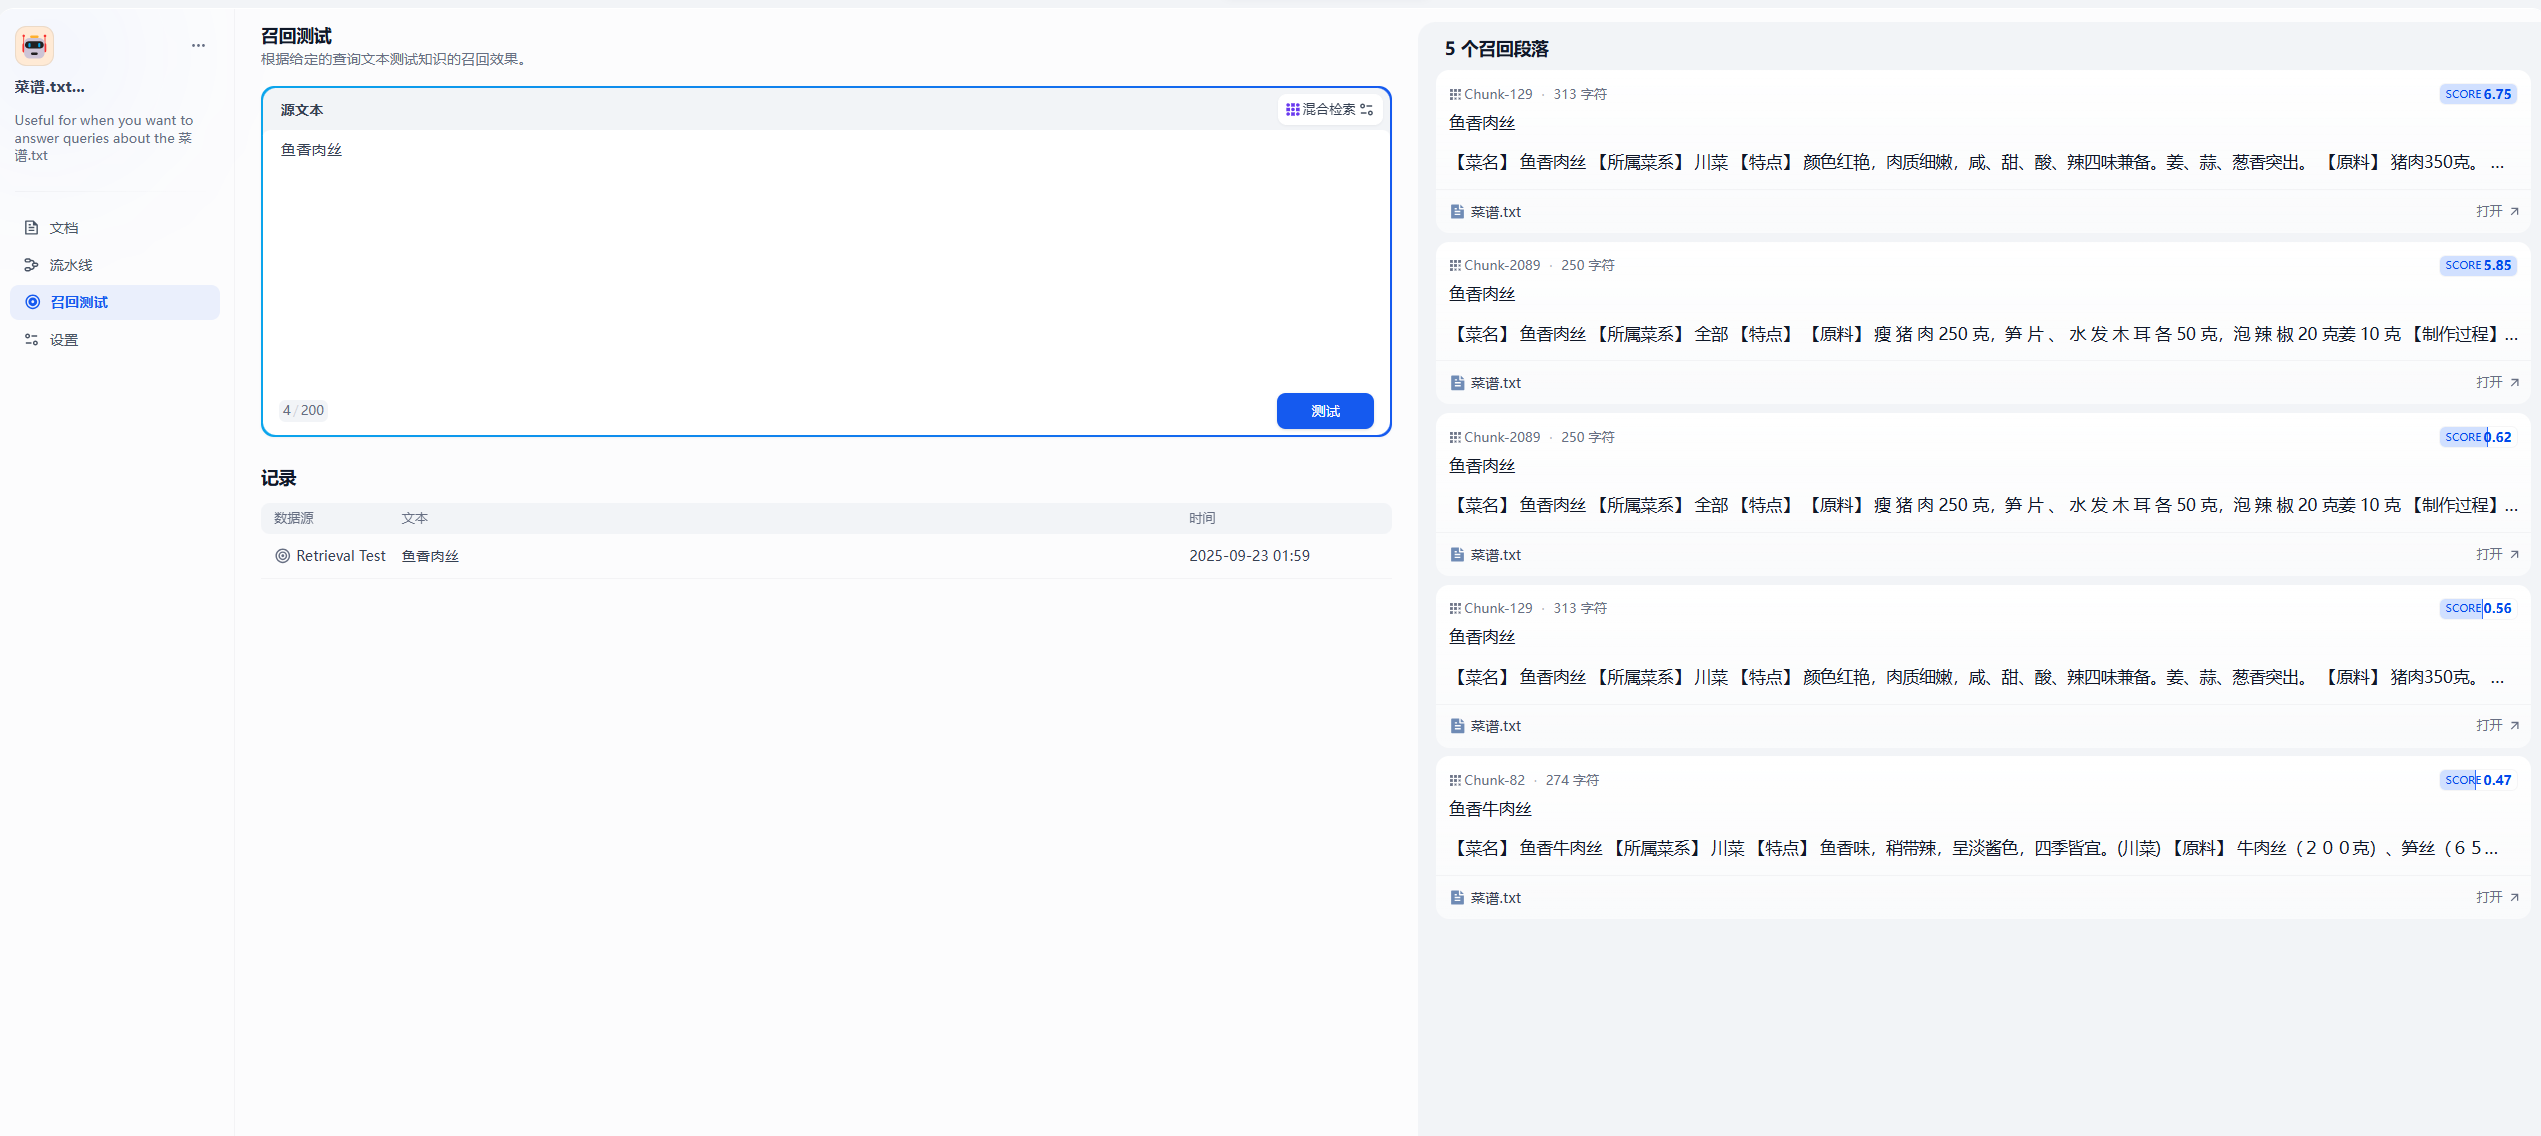The image size is (2541, 1136).
Task: Click the document icon beside first 菜谱.txt
Action: 1455,211
